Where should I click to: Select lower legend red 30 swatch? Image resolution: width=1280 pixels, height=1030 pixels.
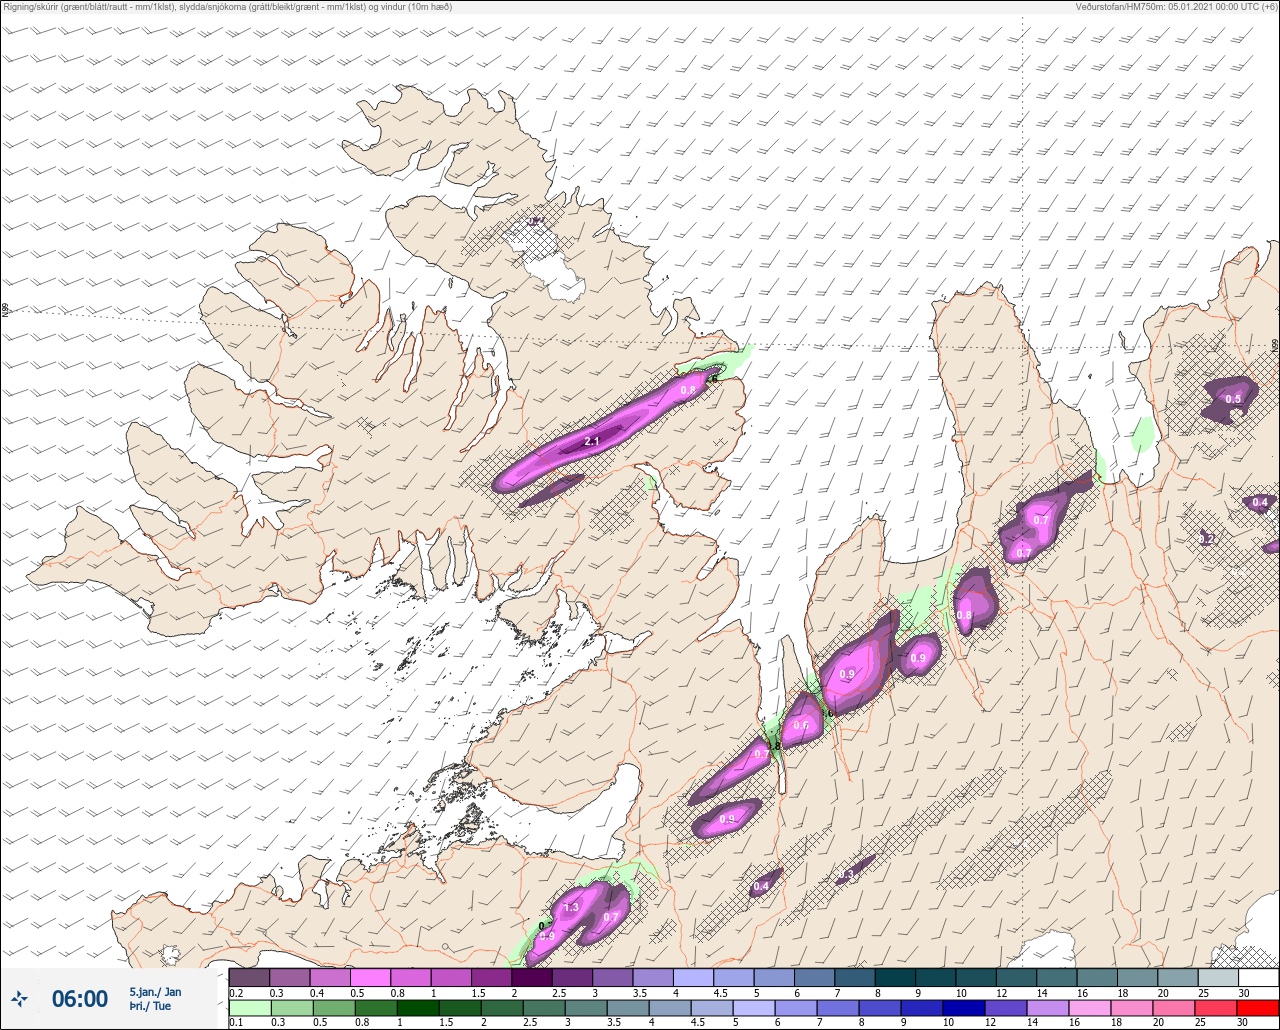[1258, 1007]
